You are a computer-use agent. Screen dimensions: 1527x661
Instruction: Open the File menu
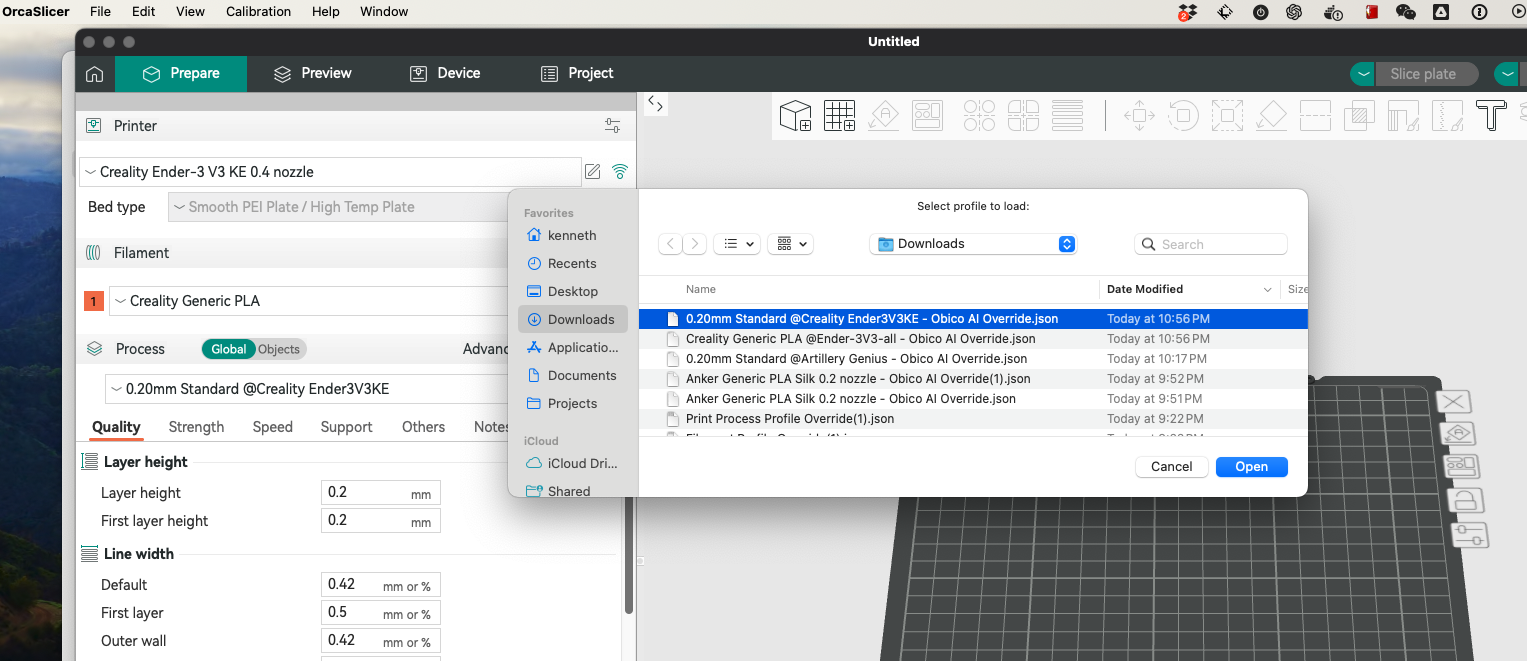pyautogui.click(x=100, y=12)
